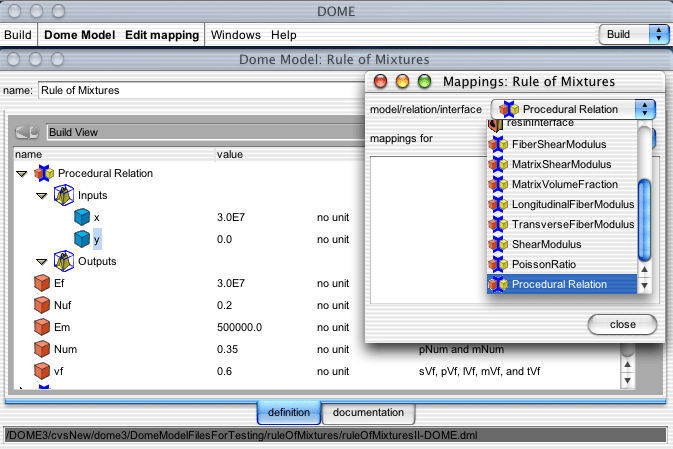This screenshot has width=673, height=449.
Task: Switch to the definition tab
Action: pos(289,413)
